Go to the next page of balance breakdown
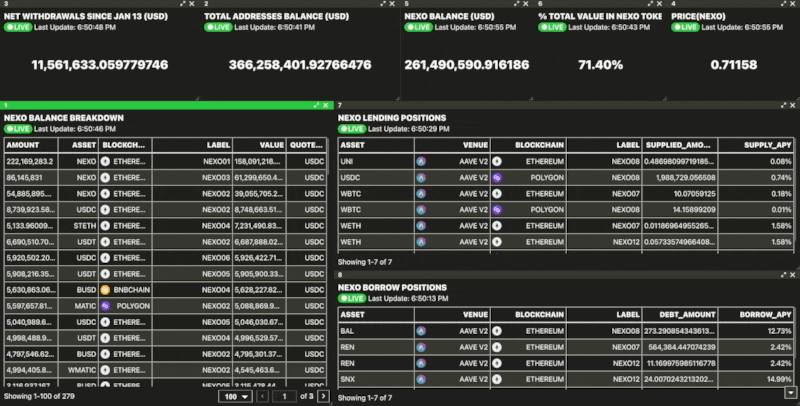800x406 pixels. (323, 396)
